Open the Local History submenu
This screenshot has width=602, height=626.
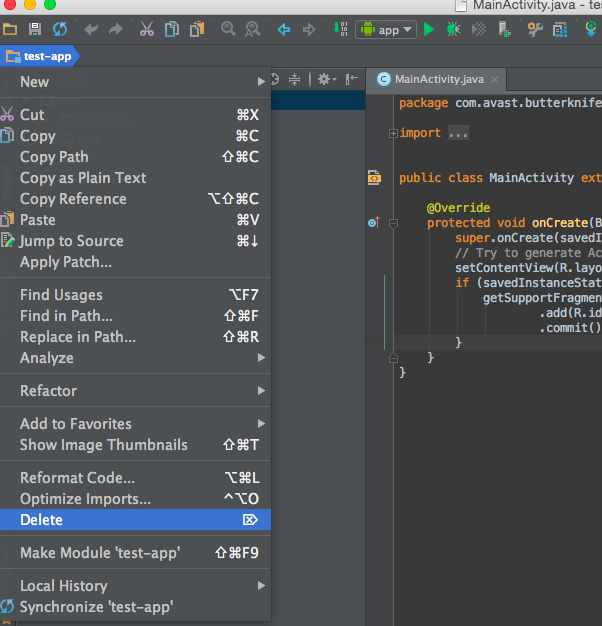coord(135,586)
